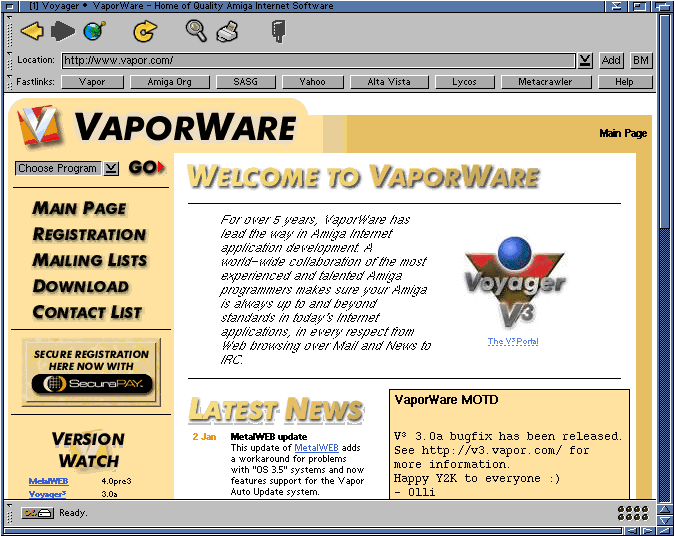
Task: Click the window zoom gadget
Action: pyautogui.click(x=640, y=6)
